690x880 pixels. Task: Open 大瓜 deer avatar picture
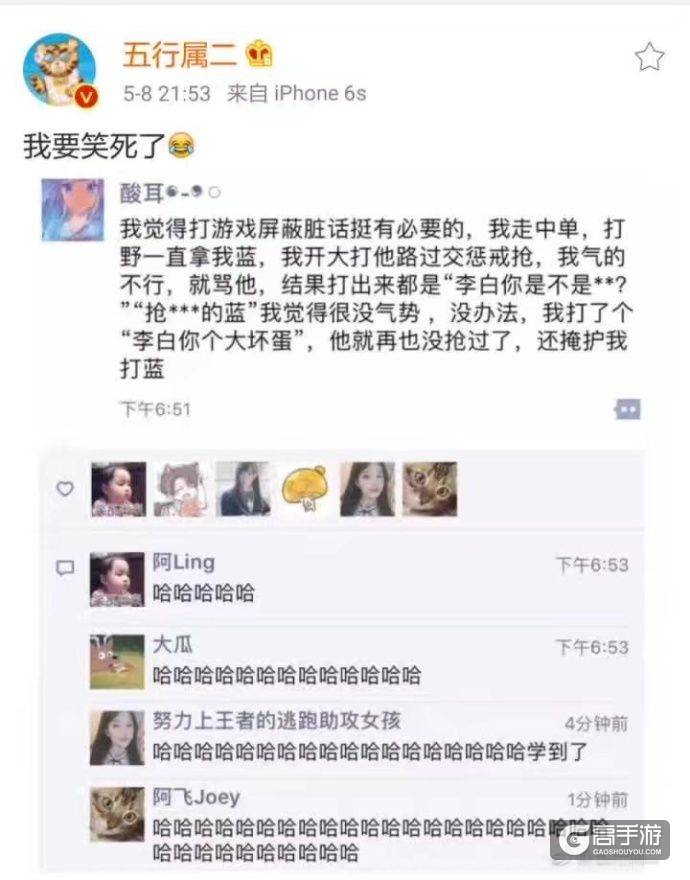pos(117,662)
